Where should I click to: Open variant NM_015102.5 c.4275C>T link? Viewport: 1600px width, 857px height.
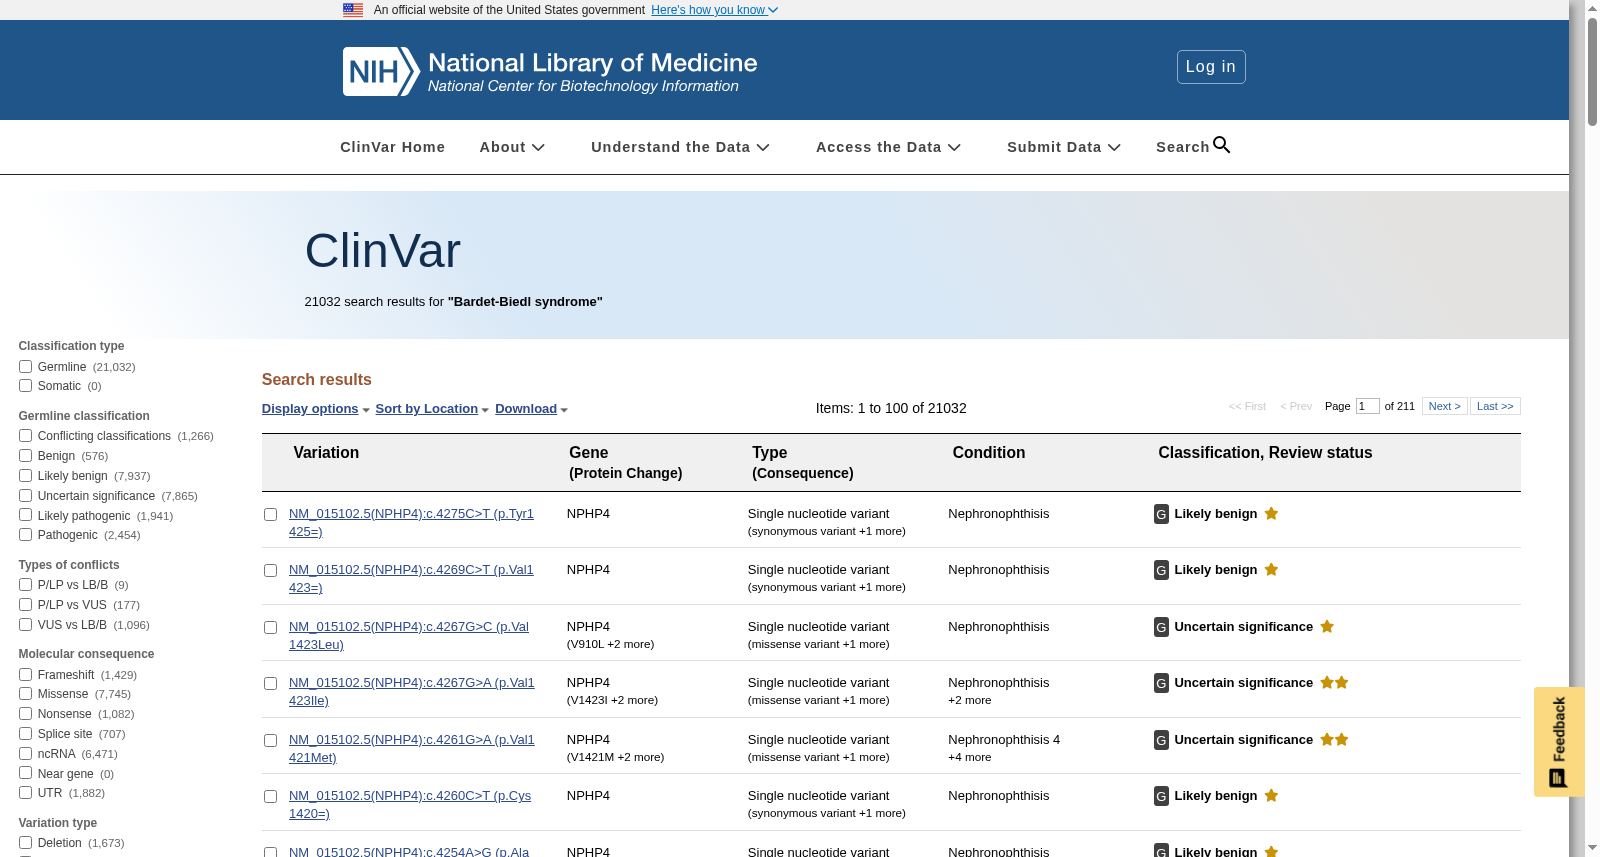coord(411,523)
